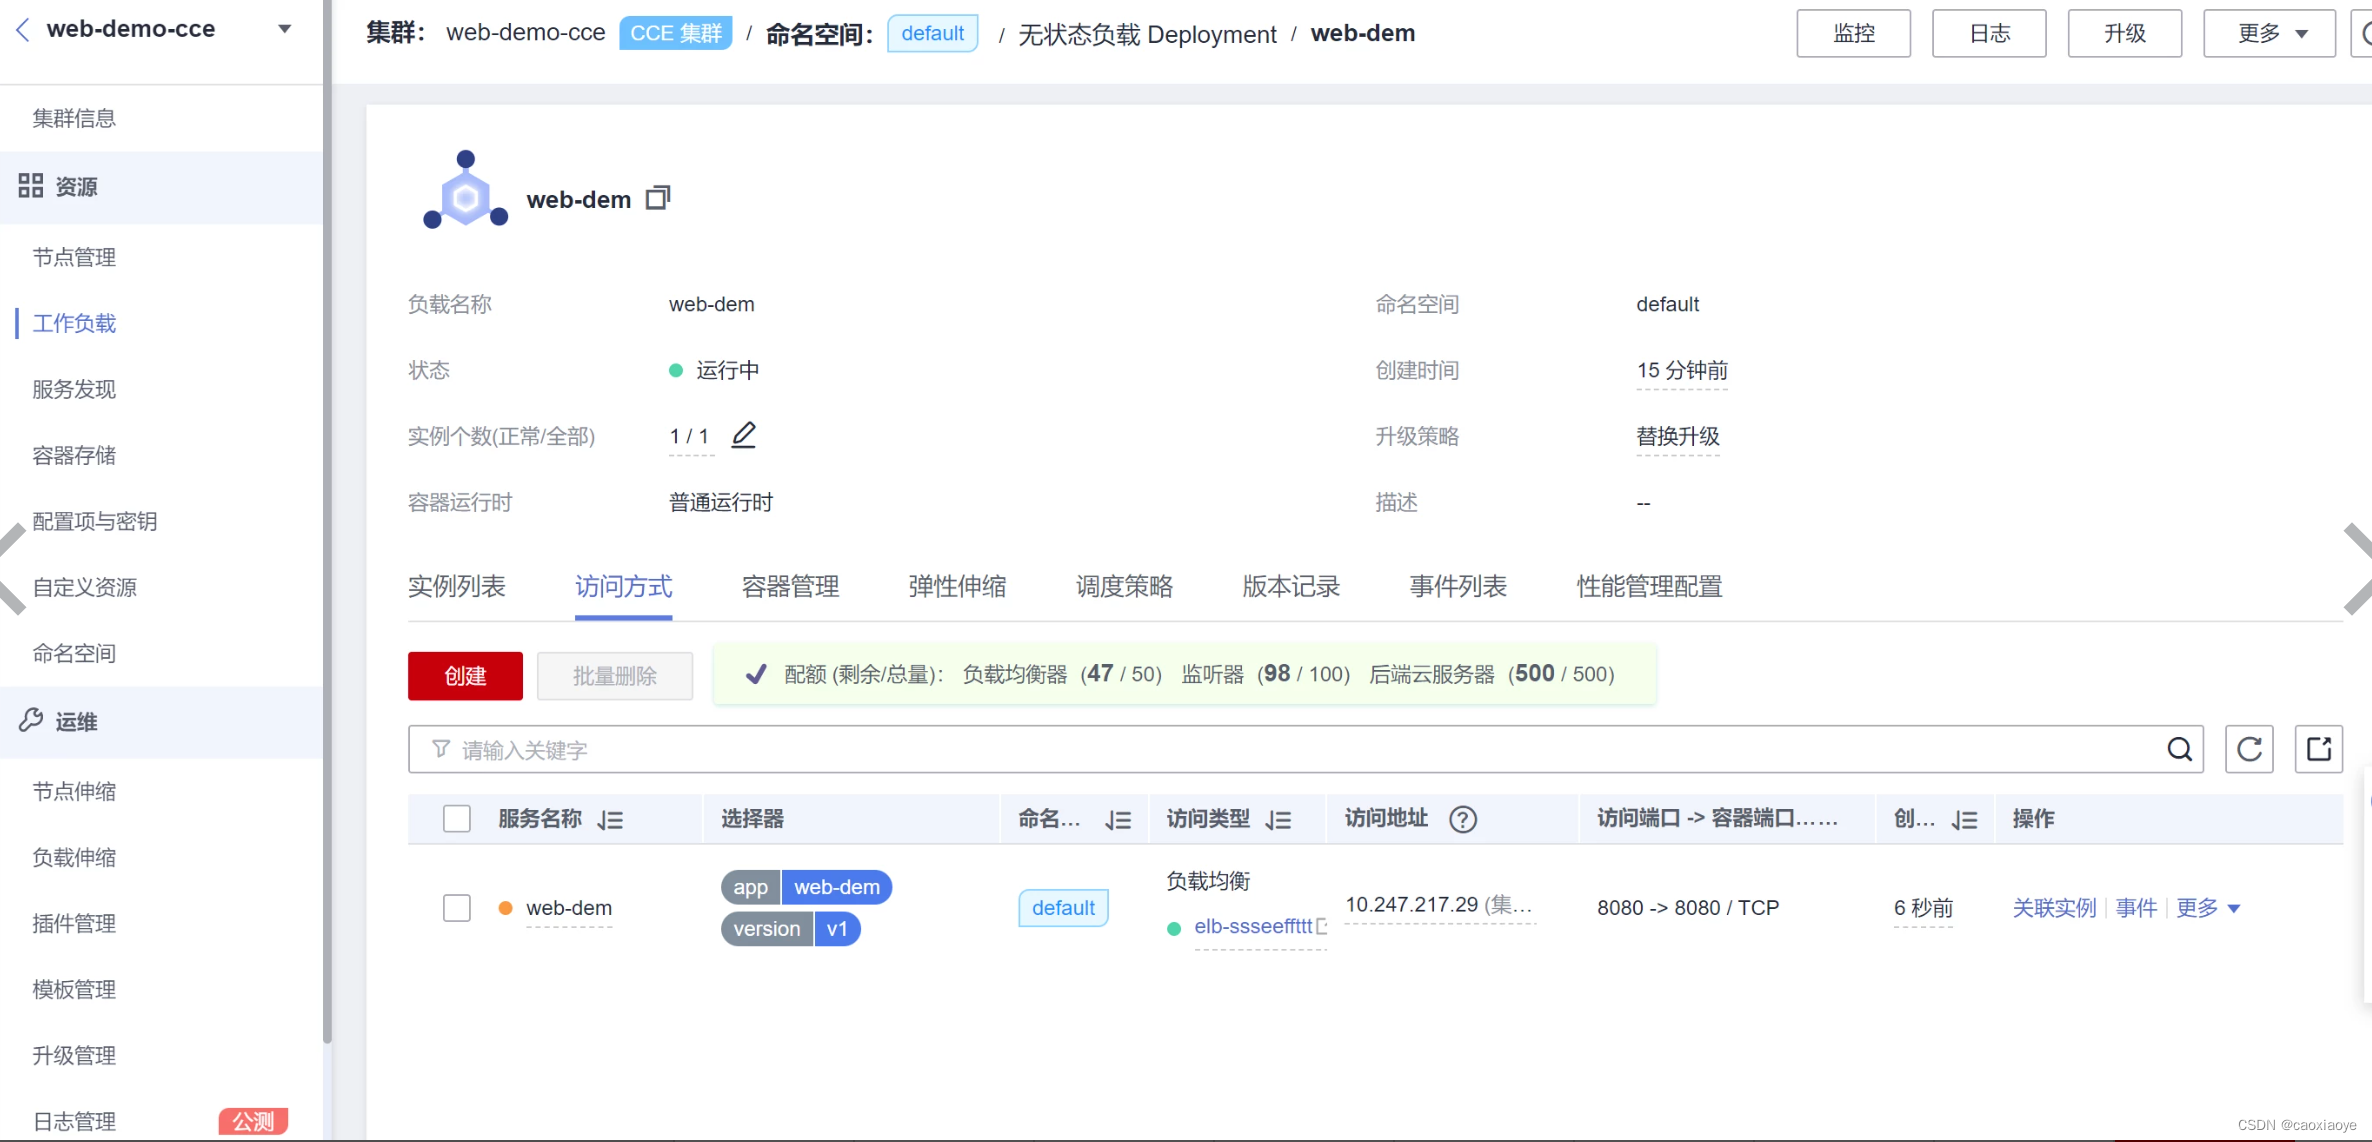The width and height of the screenshot is (2372, 1142).
Task: Open the 更多 dropdown in the top bar
Action: point(2269,33)
